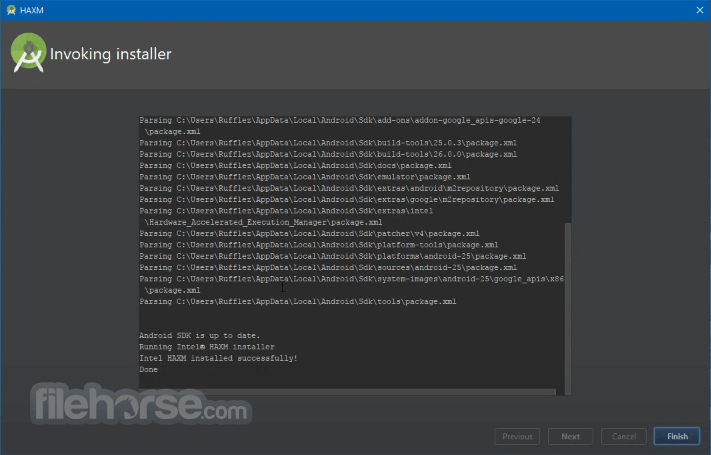Click the disabled Cancel button

click(624, 436)
